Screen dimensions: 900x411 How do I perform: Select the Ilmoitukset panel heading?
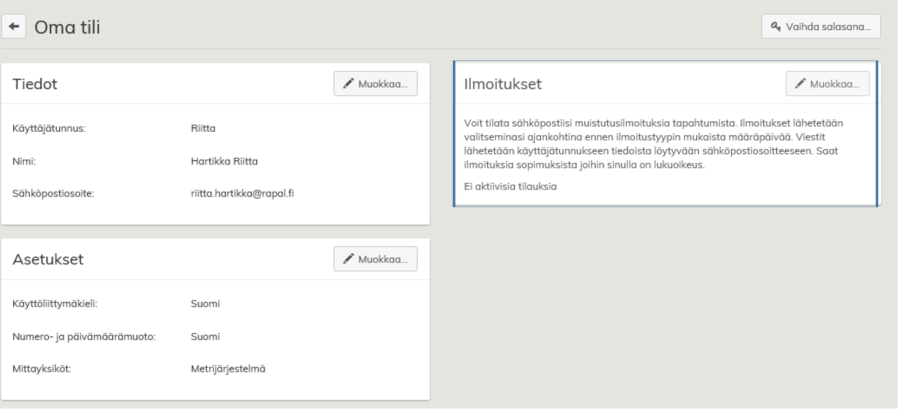503,85
